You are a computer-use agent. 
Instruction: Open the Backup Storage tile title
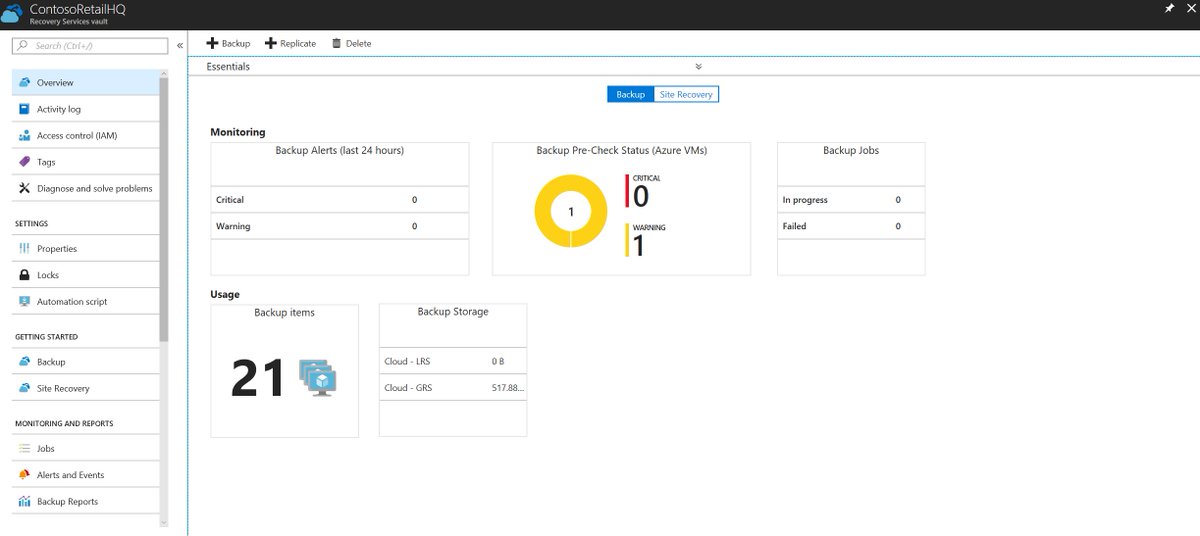coord(453,312)
